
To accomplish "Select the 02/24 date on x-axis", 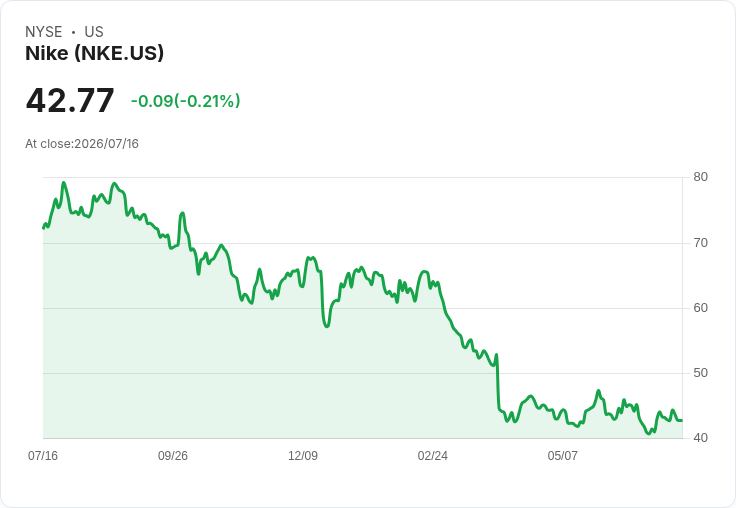I will (433, 455).
